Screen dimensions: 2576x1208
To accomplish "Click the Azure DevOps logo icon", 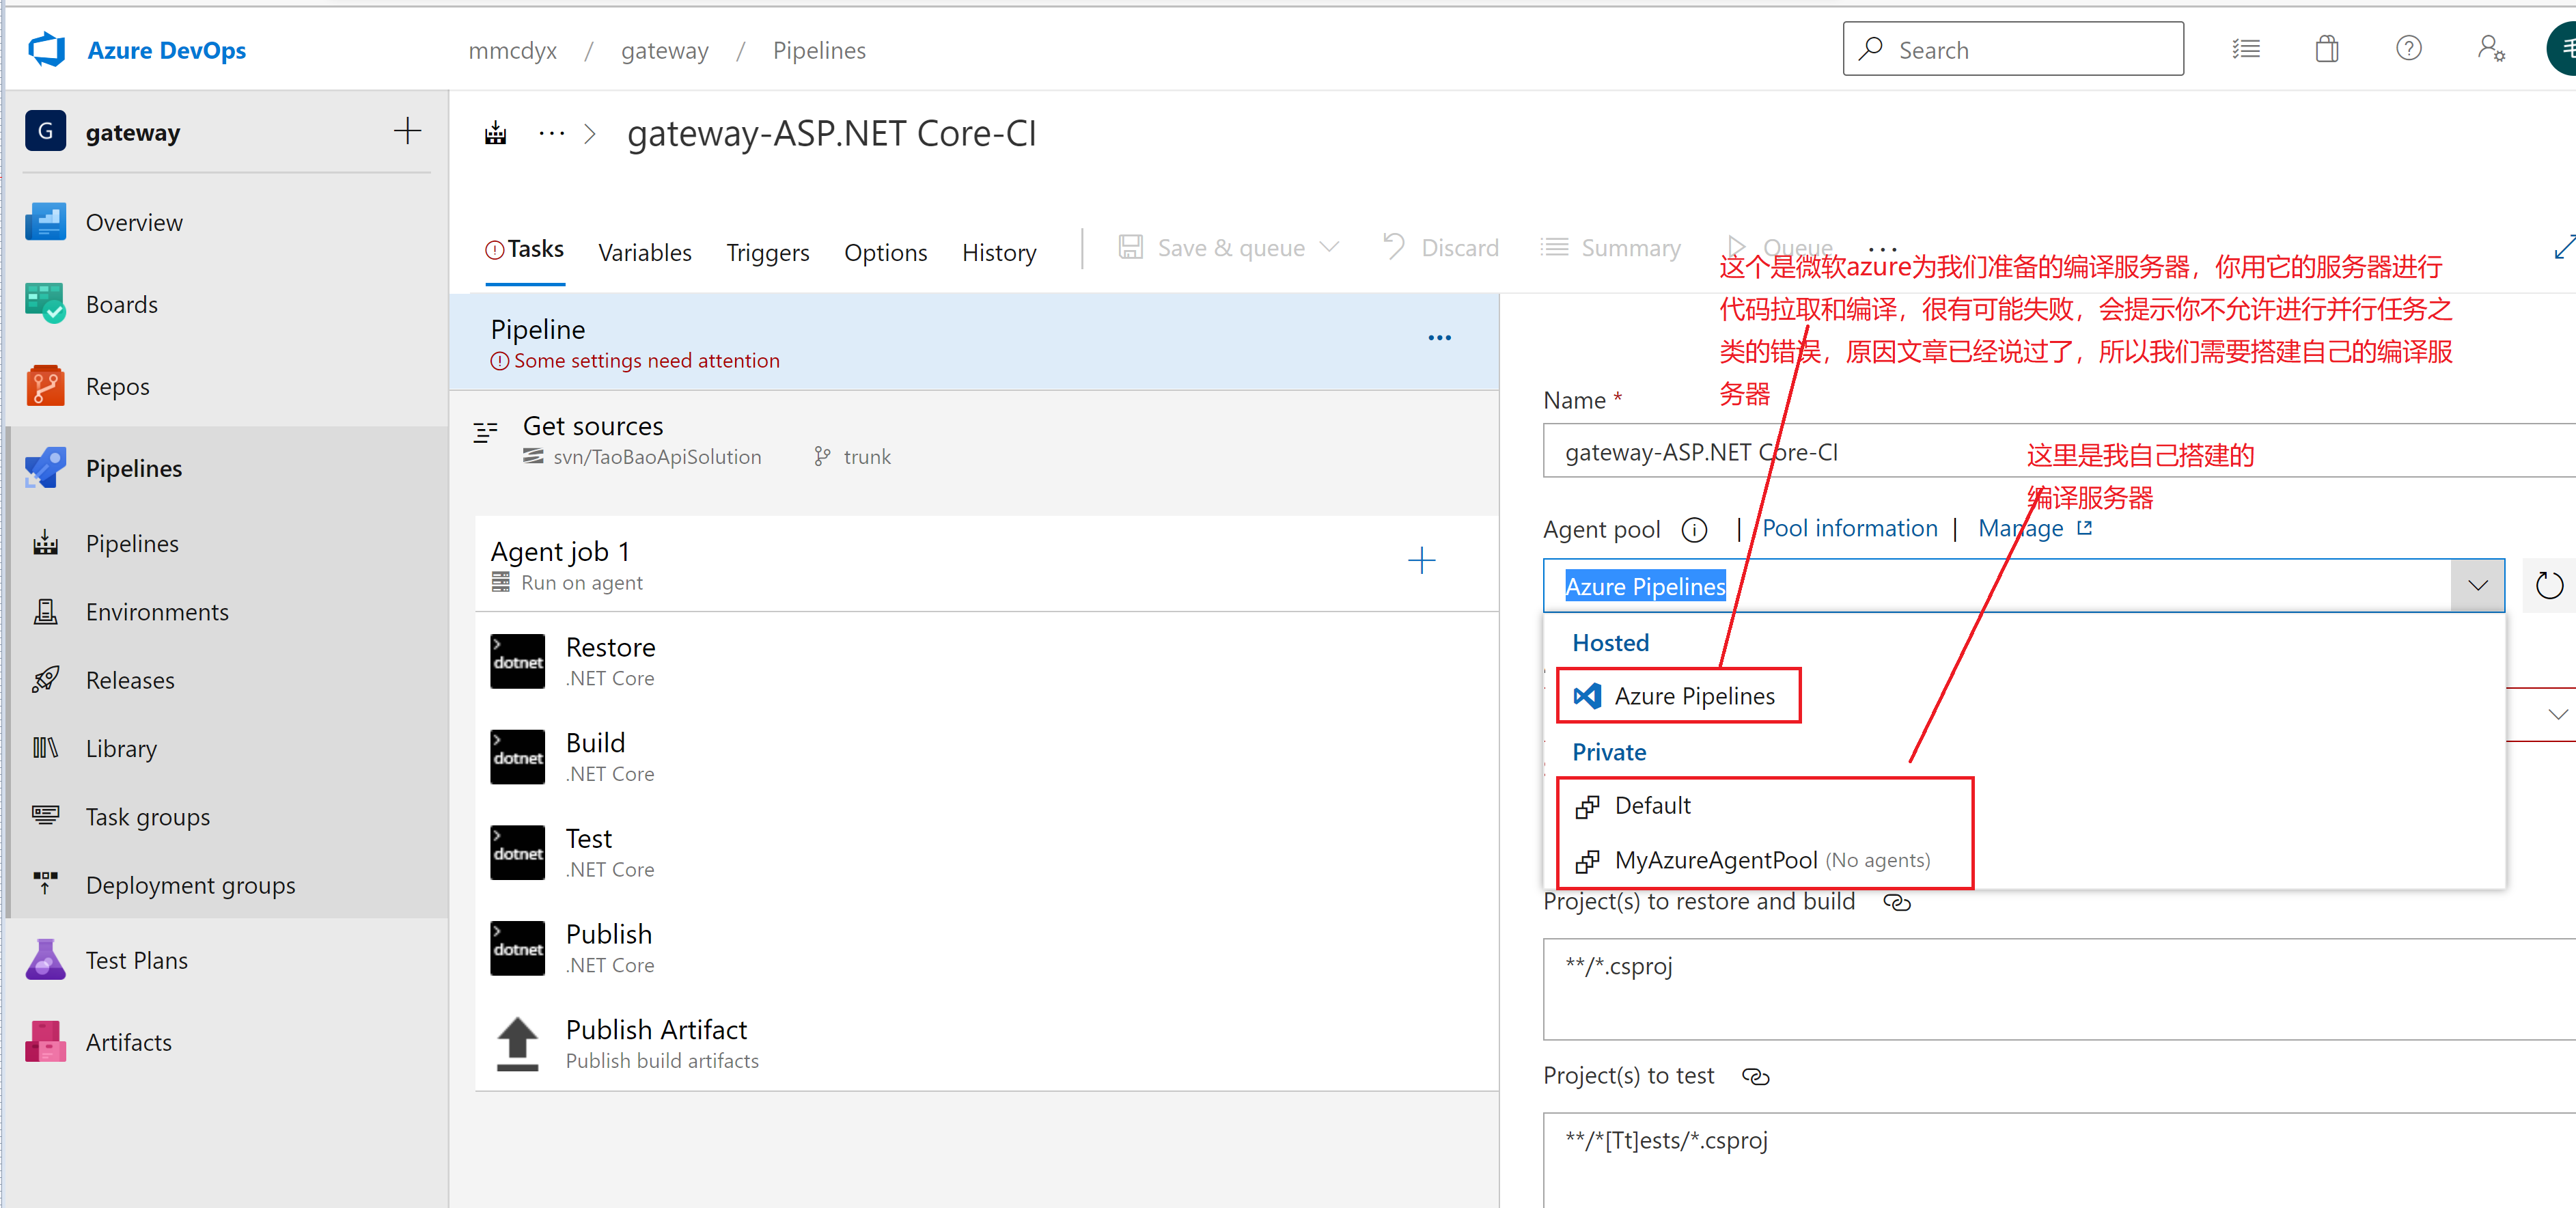I will [x=46, y=50].
